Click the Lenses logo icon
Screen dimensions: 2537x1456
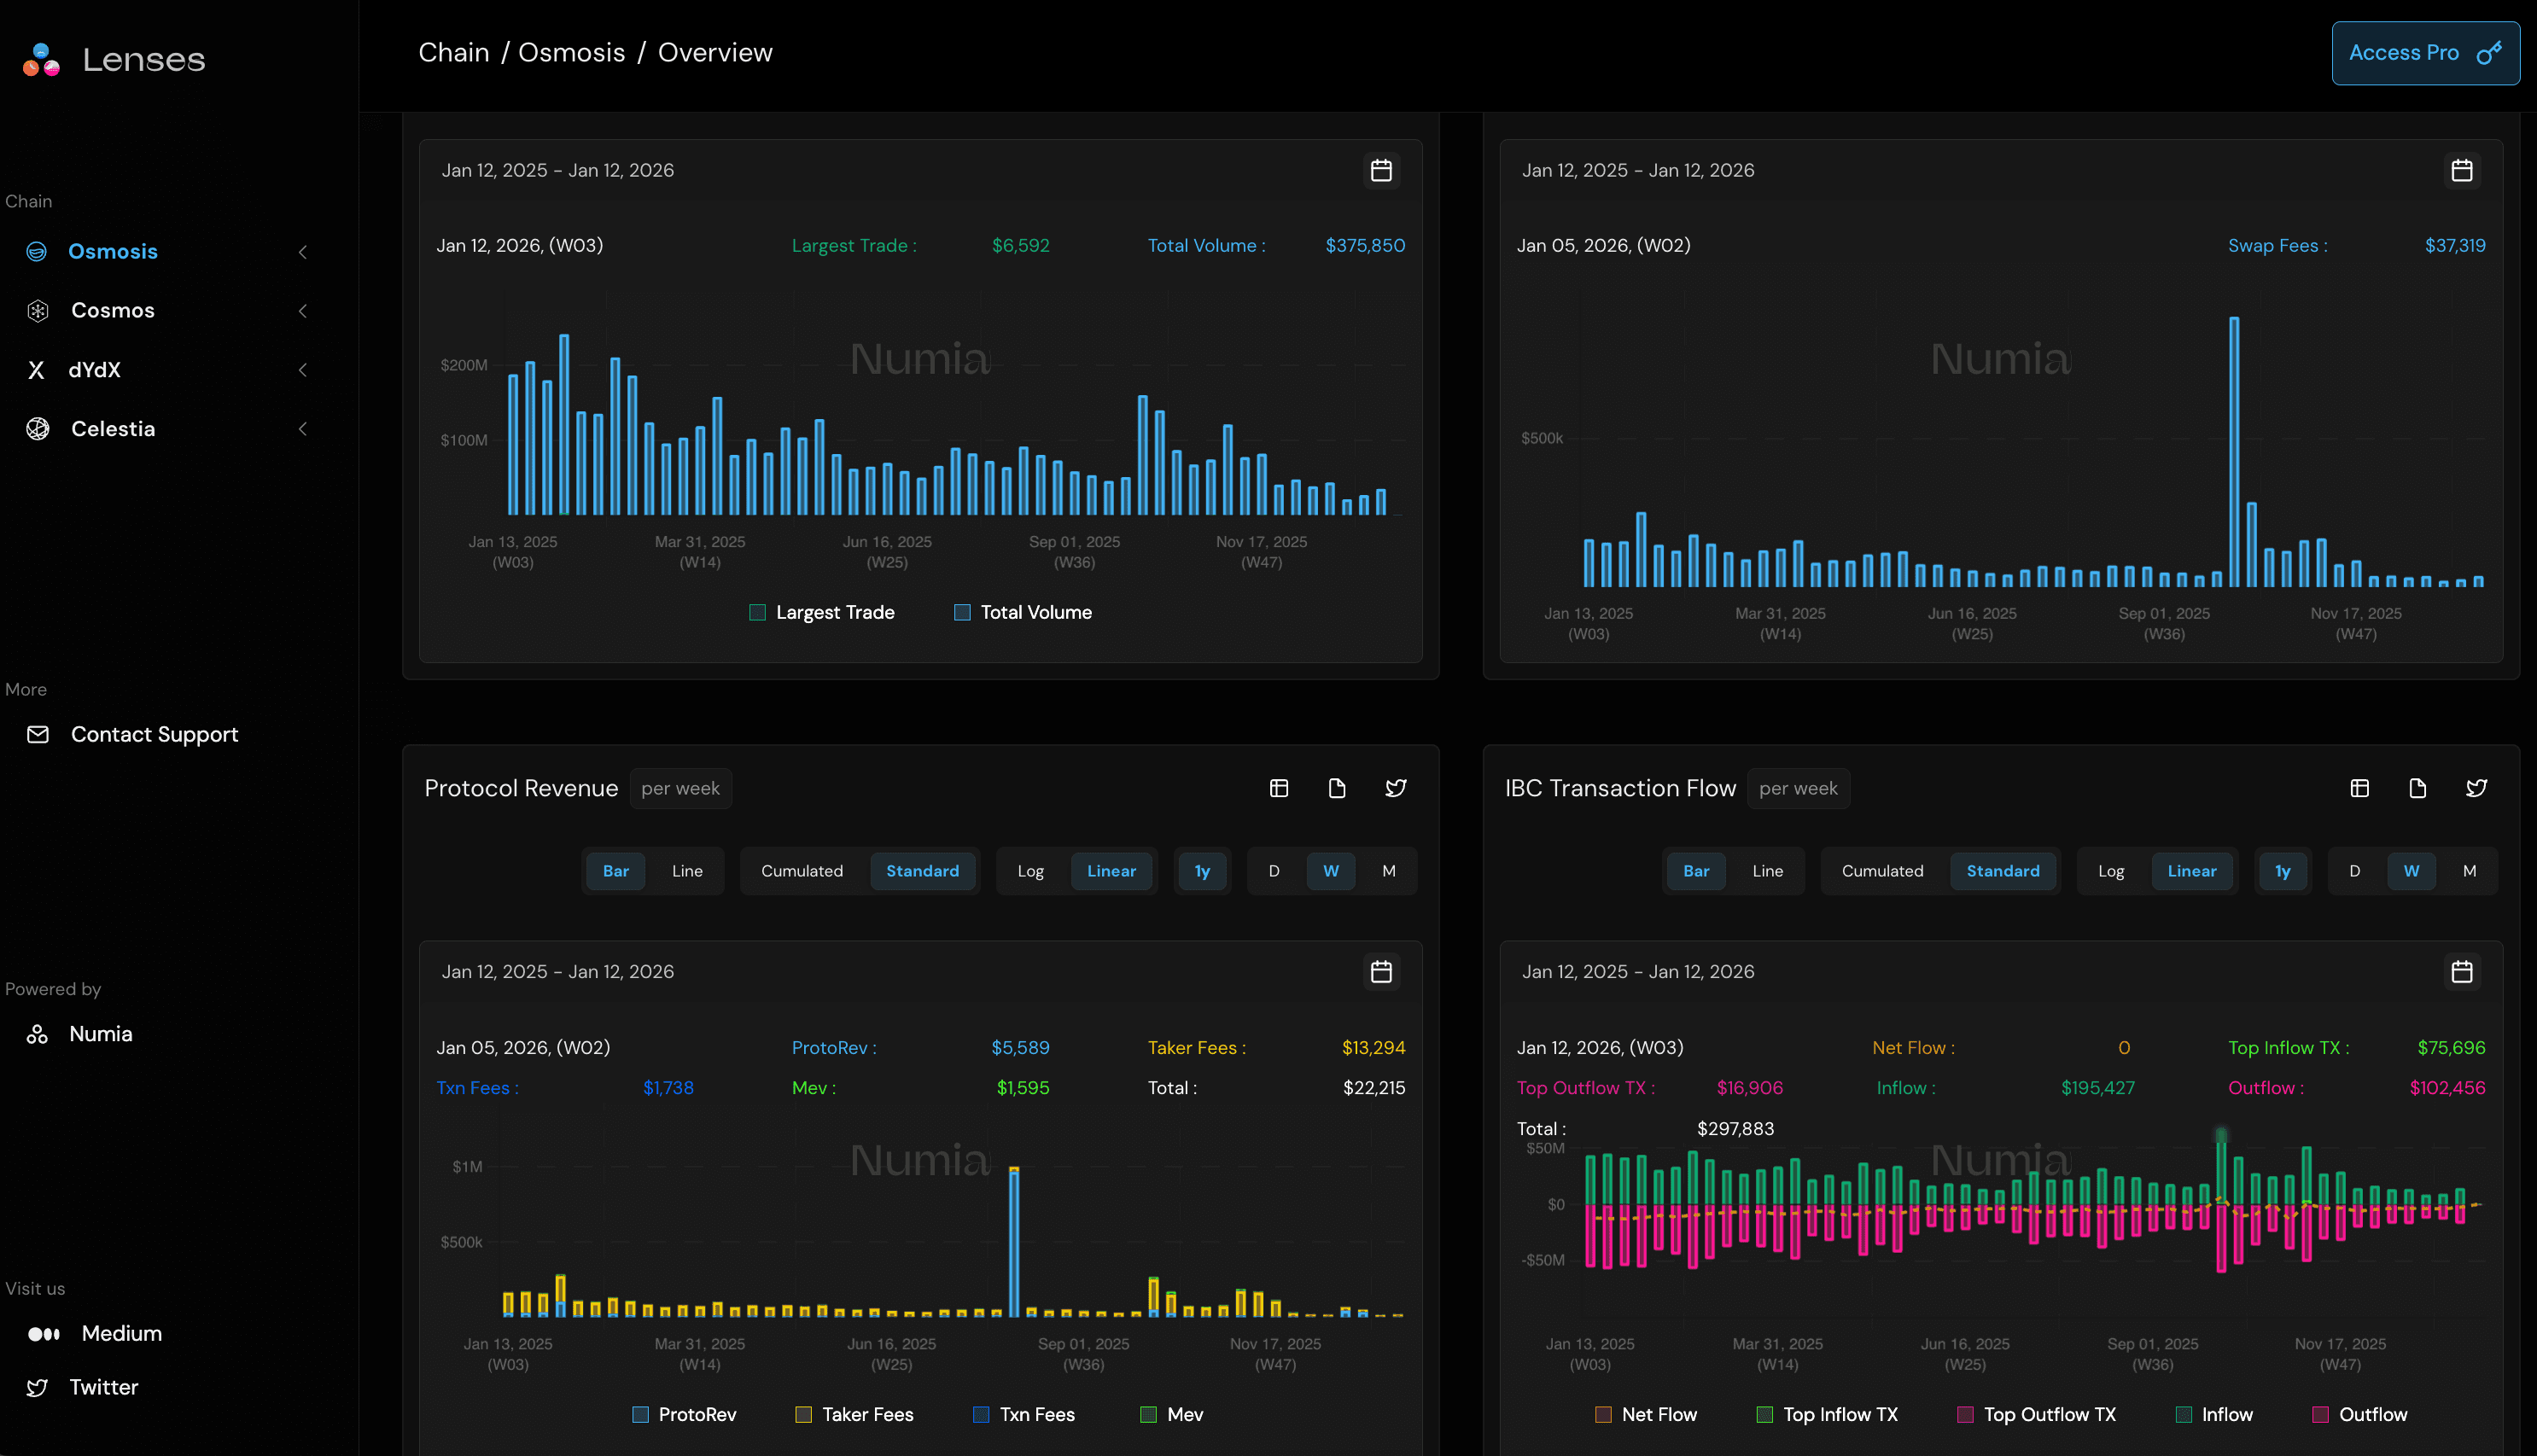39,60
